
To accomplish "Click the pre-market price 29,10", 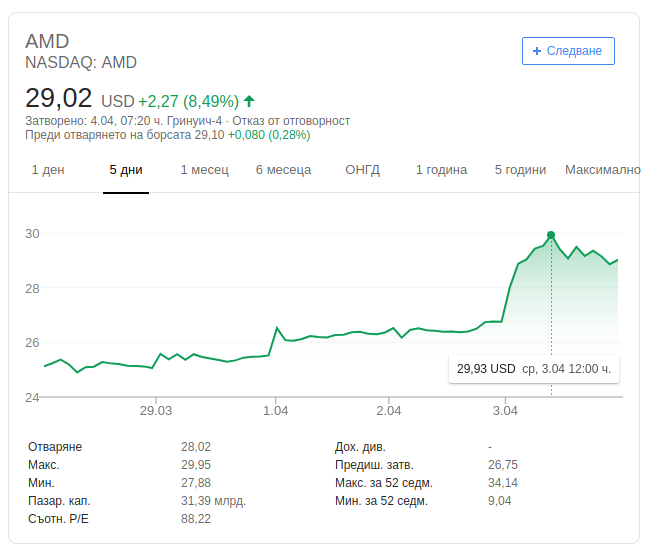I will 209,135.
